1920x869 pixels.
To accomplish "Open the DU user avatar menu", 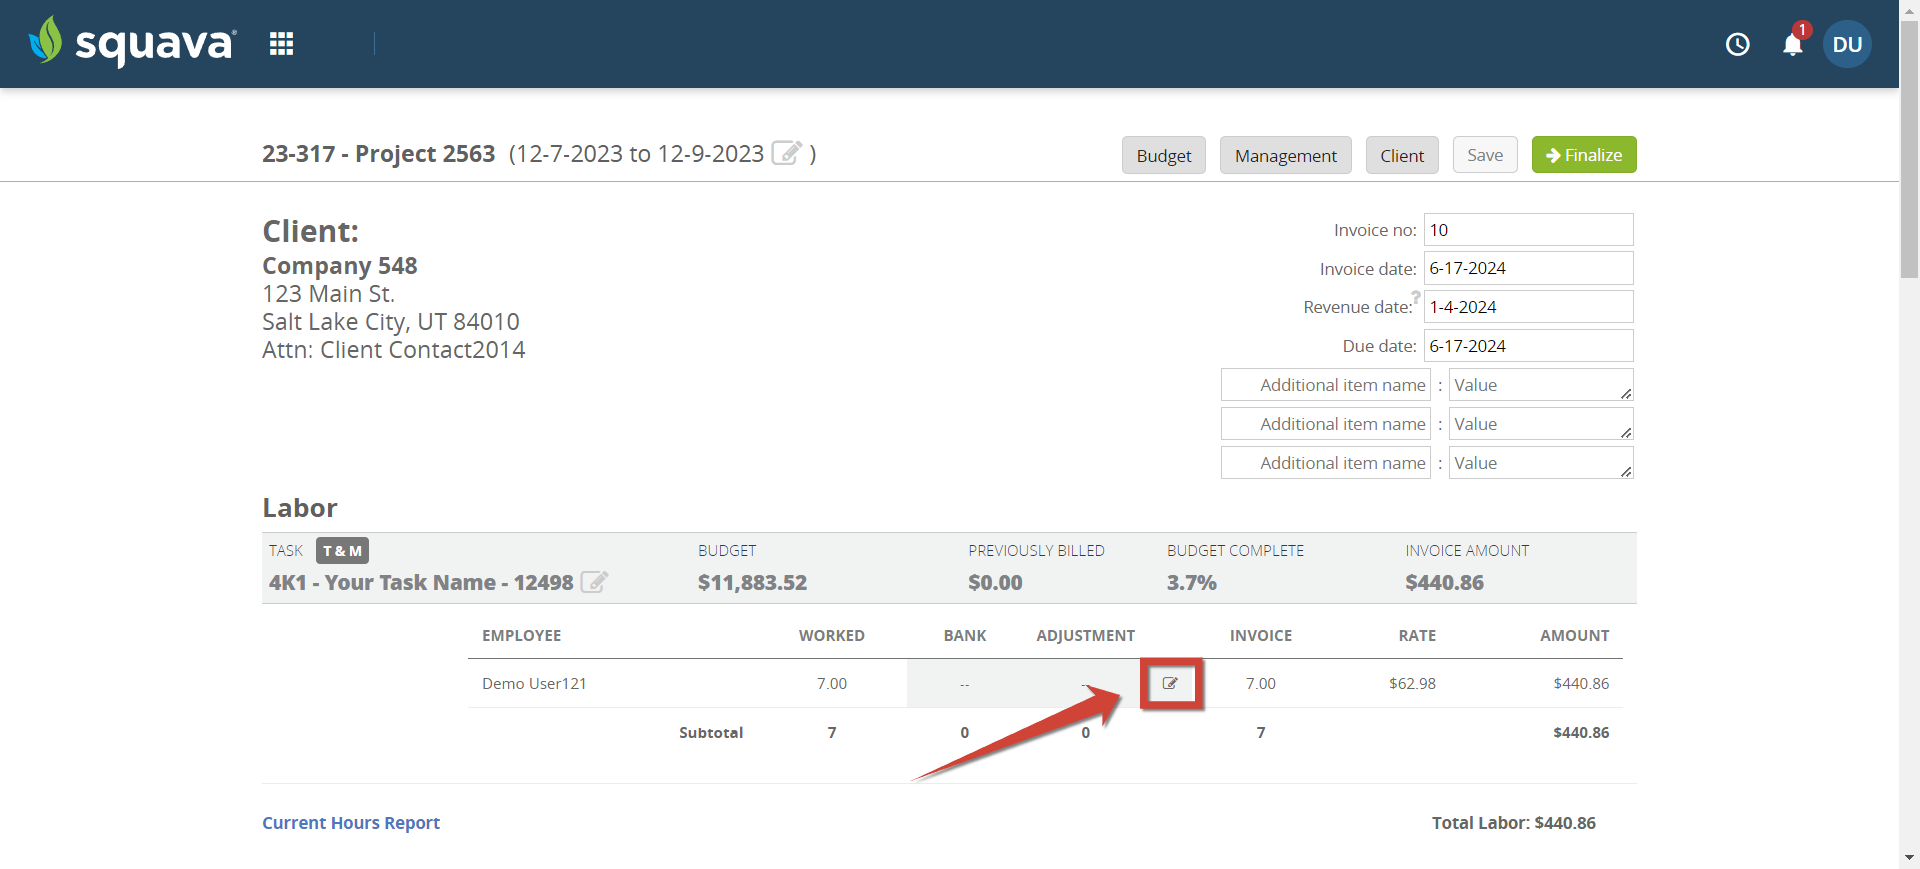I will click(1847, 44).
